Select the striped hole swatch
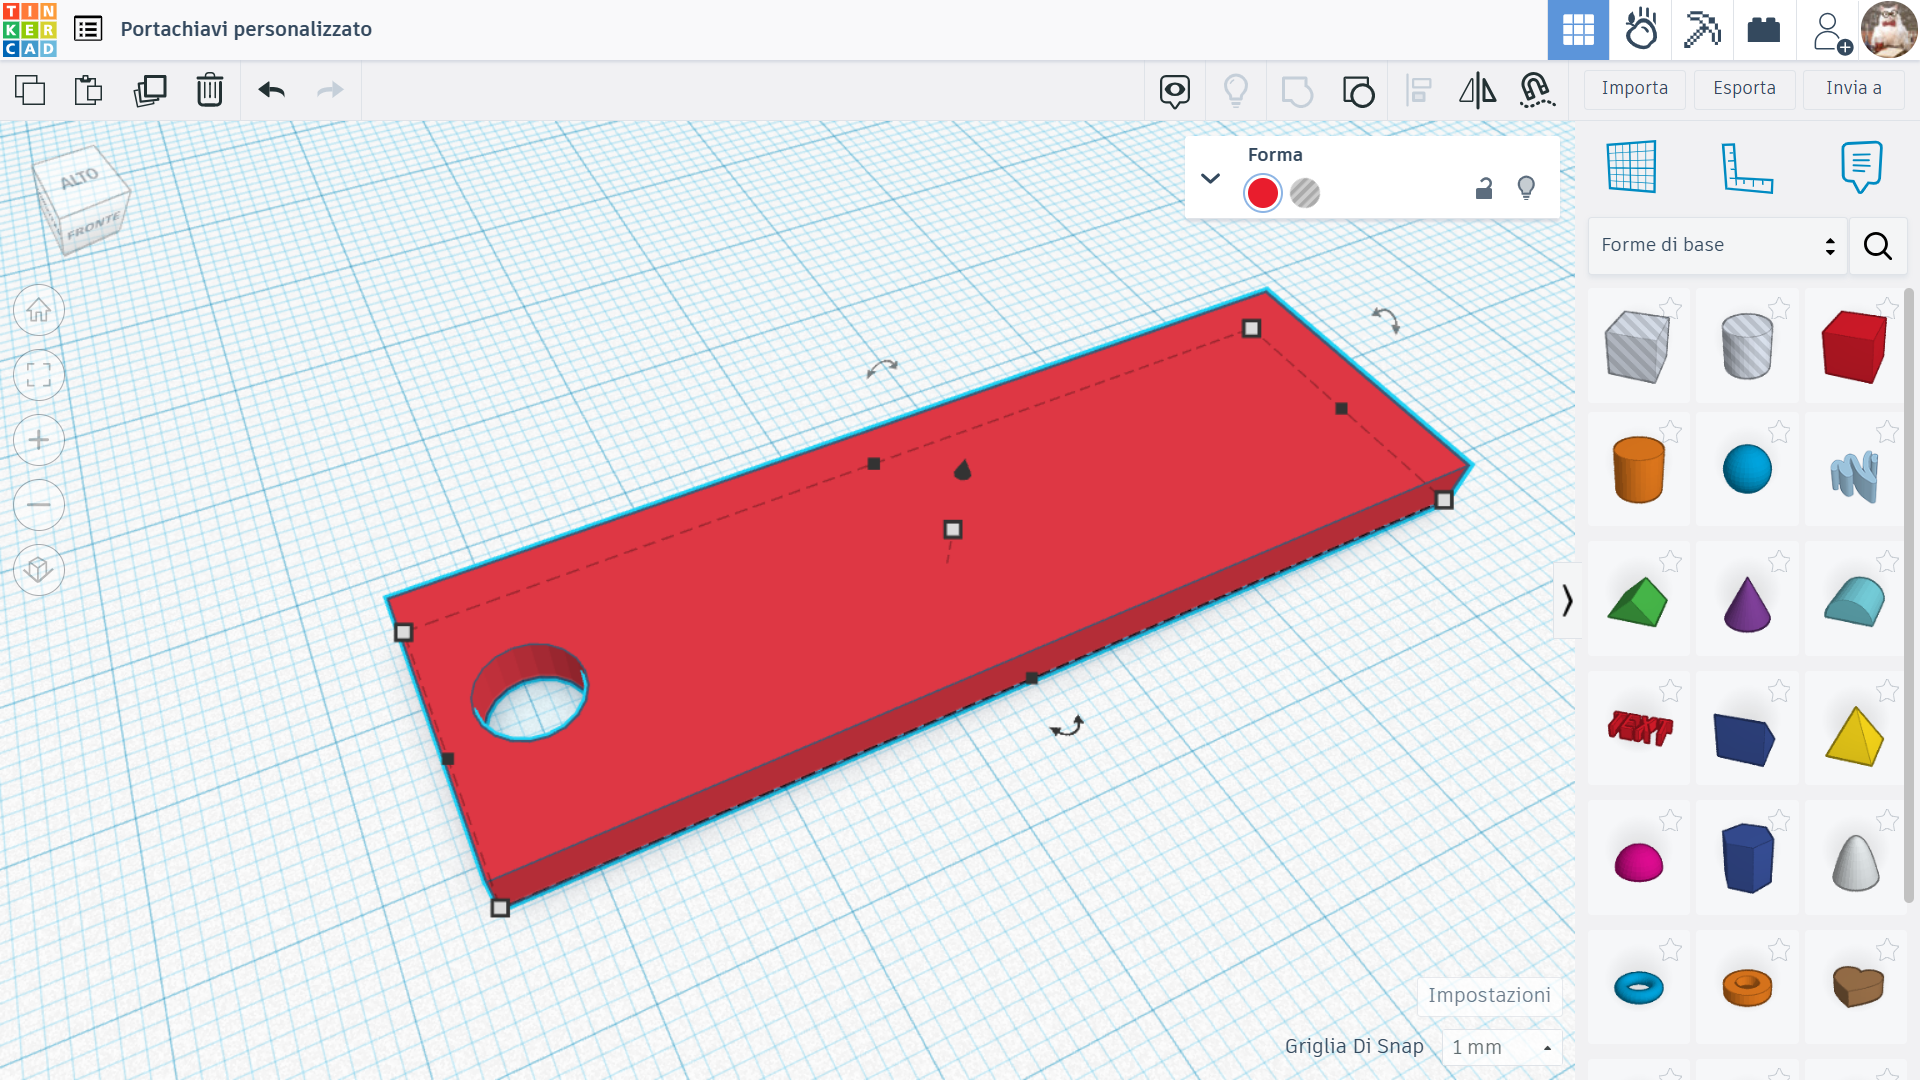Screen dimensions: 1920x1080 pos(1305,193)
